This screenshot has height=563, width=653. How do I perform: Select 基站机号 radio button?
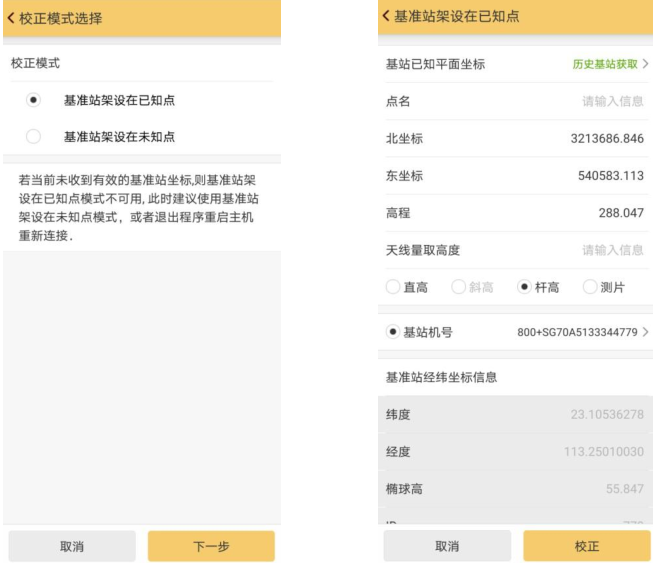coord(394,332)
